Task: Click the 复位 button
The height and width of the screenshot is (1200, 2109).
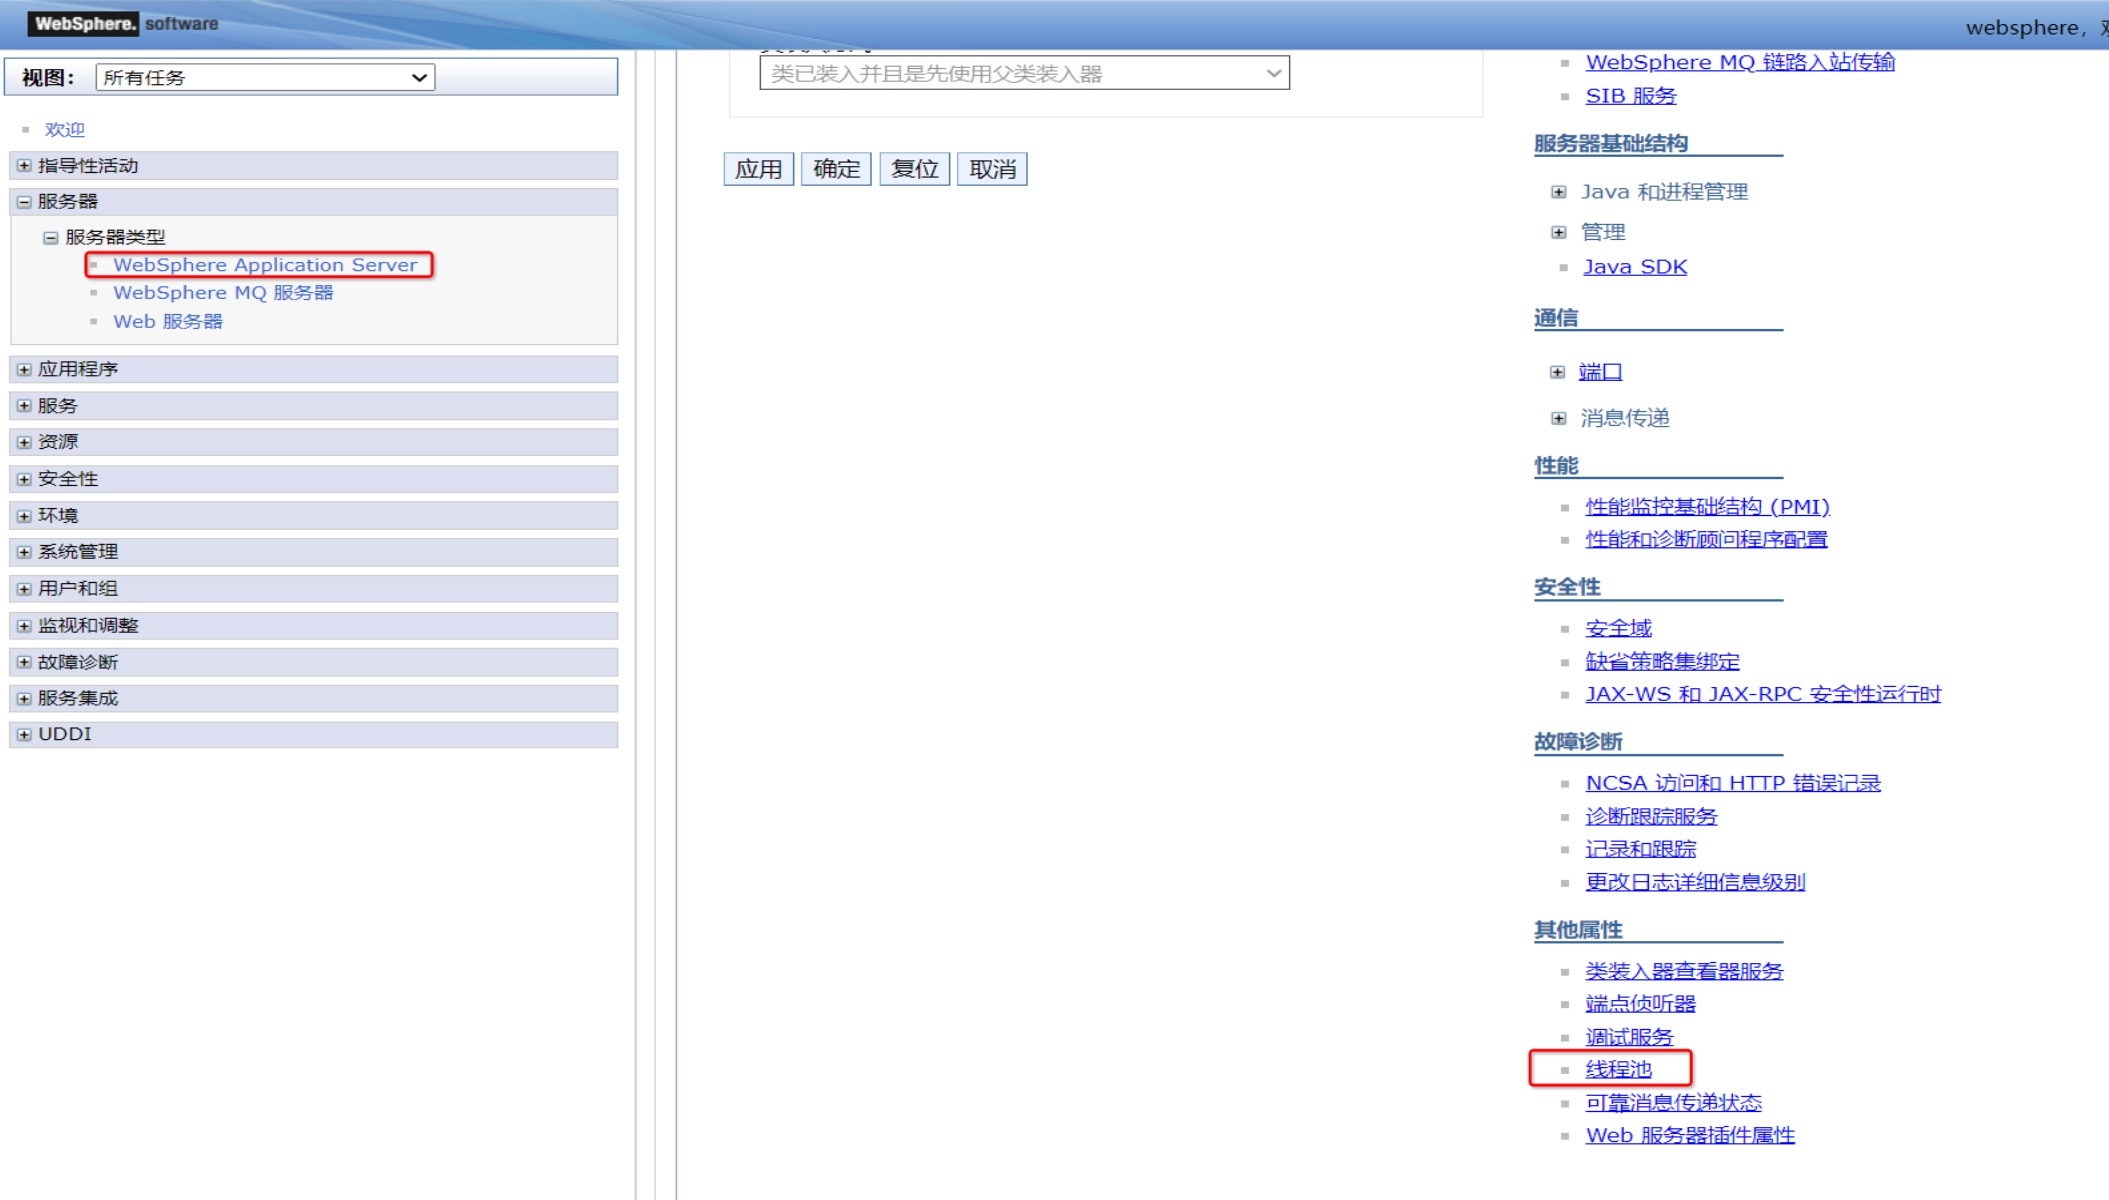Action: click(914, 169)
